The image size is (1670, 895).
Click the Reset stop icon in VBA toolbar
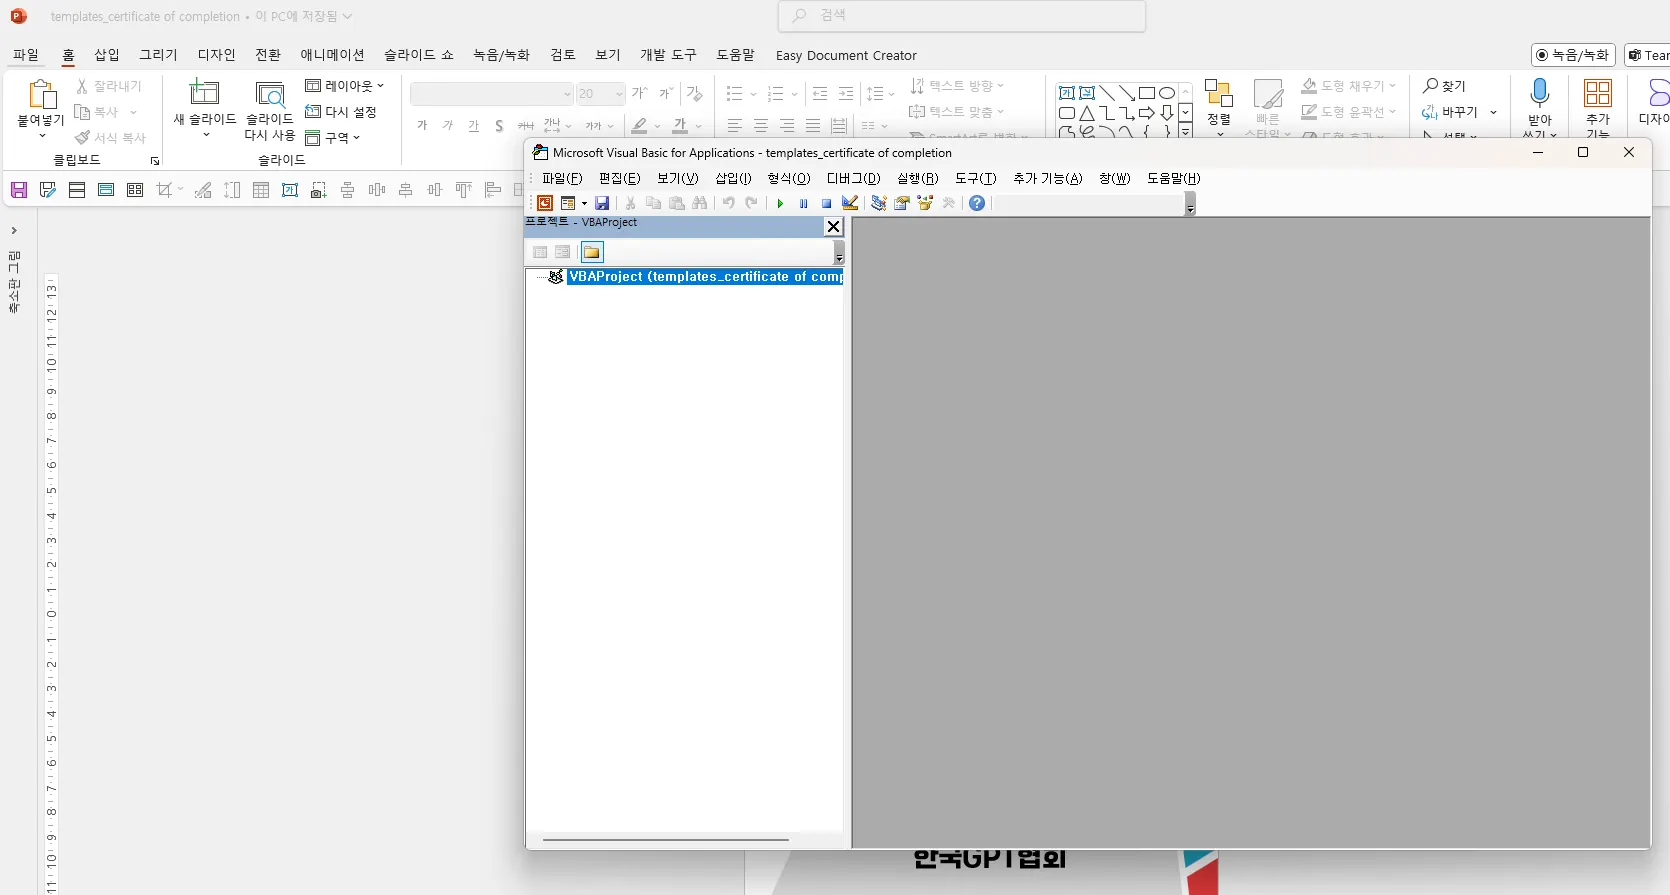(x=827, y=203)
